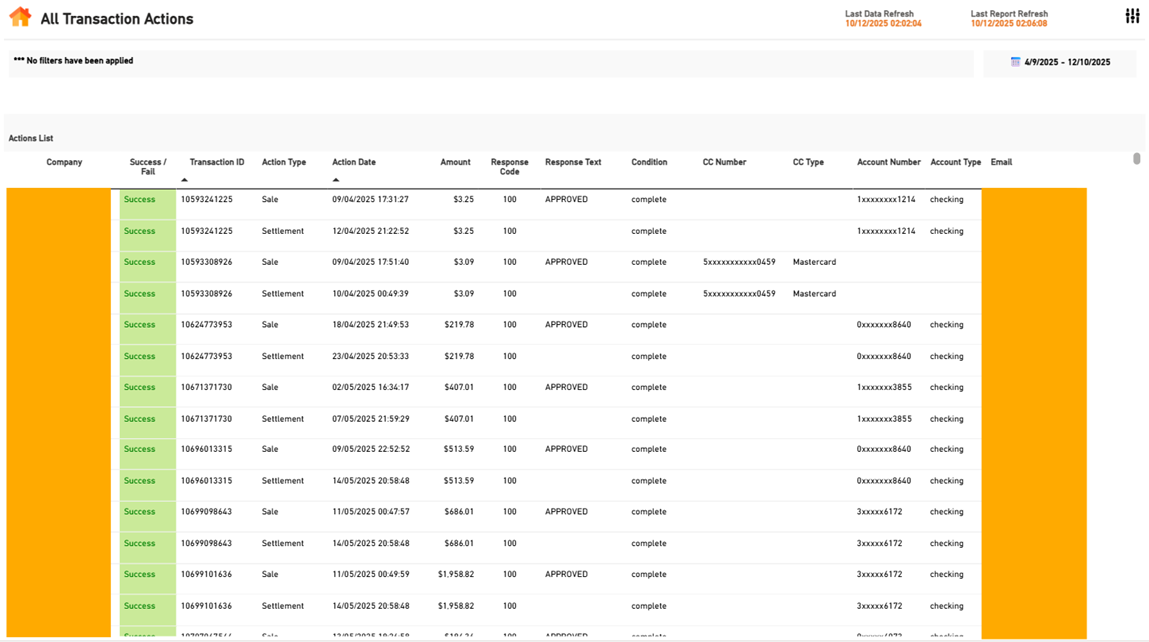
Task: Select Transaction ID 10699101636 in the Settlement row
Action: (207, 606)
